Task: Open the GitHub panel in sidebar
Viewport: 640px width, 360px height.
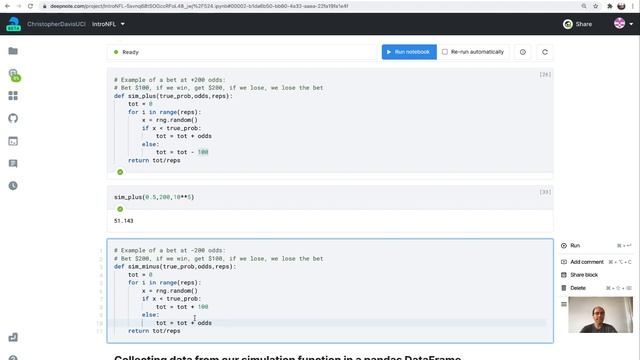Action: [x=13, y=118]
